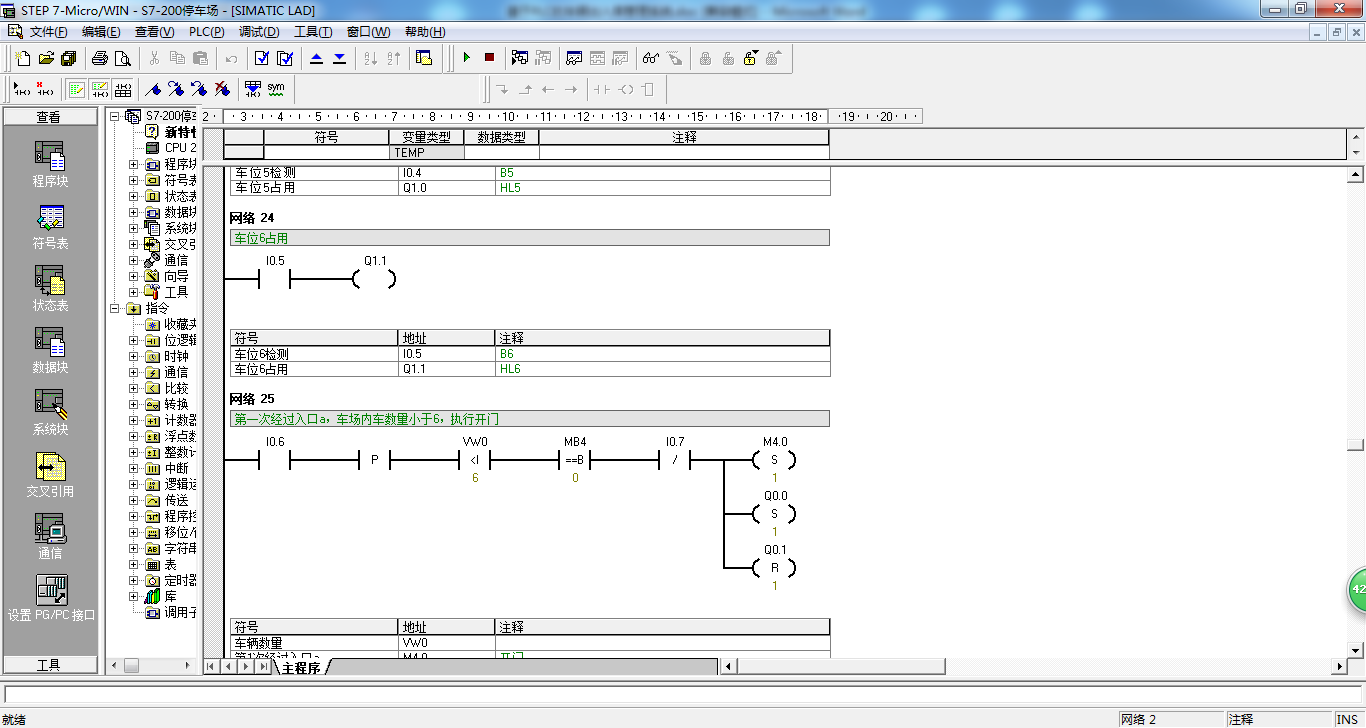The width and height of the screenshot is (1366, 728).
Task: Compile the program with the first checkmark icon
Action: pyautogui.click(x=262, y=58)
